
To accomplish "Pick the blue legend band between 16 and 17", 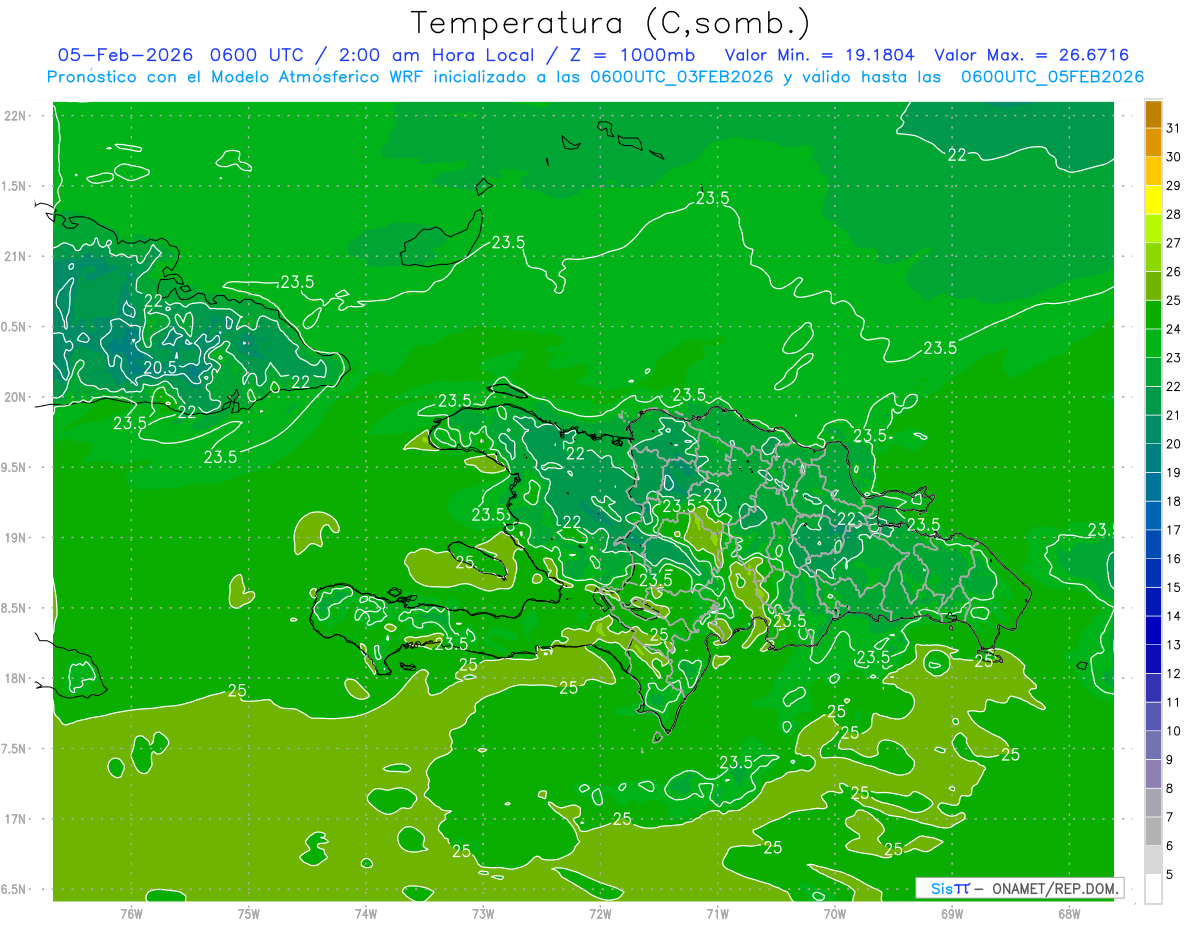I will pyautogui.click(x=1153, y=544).
